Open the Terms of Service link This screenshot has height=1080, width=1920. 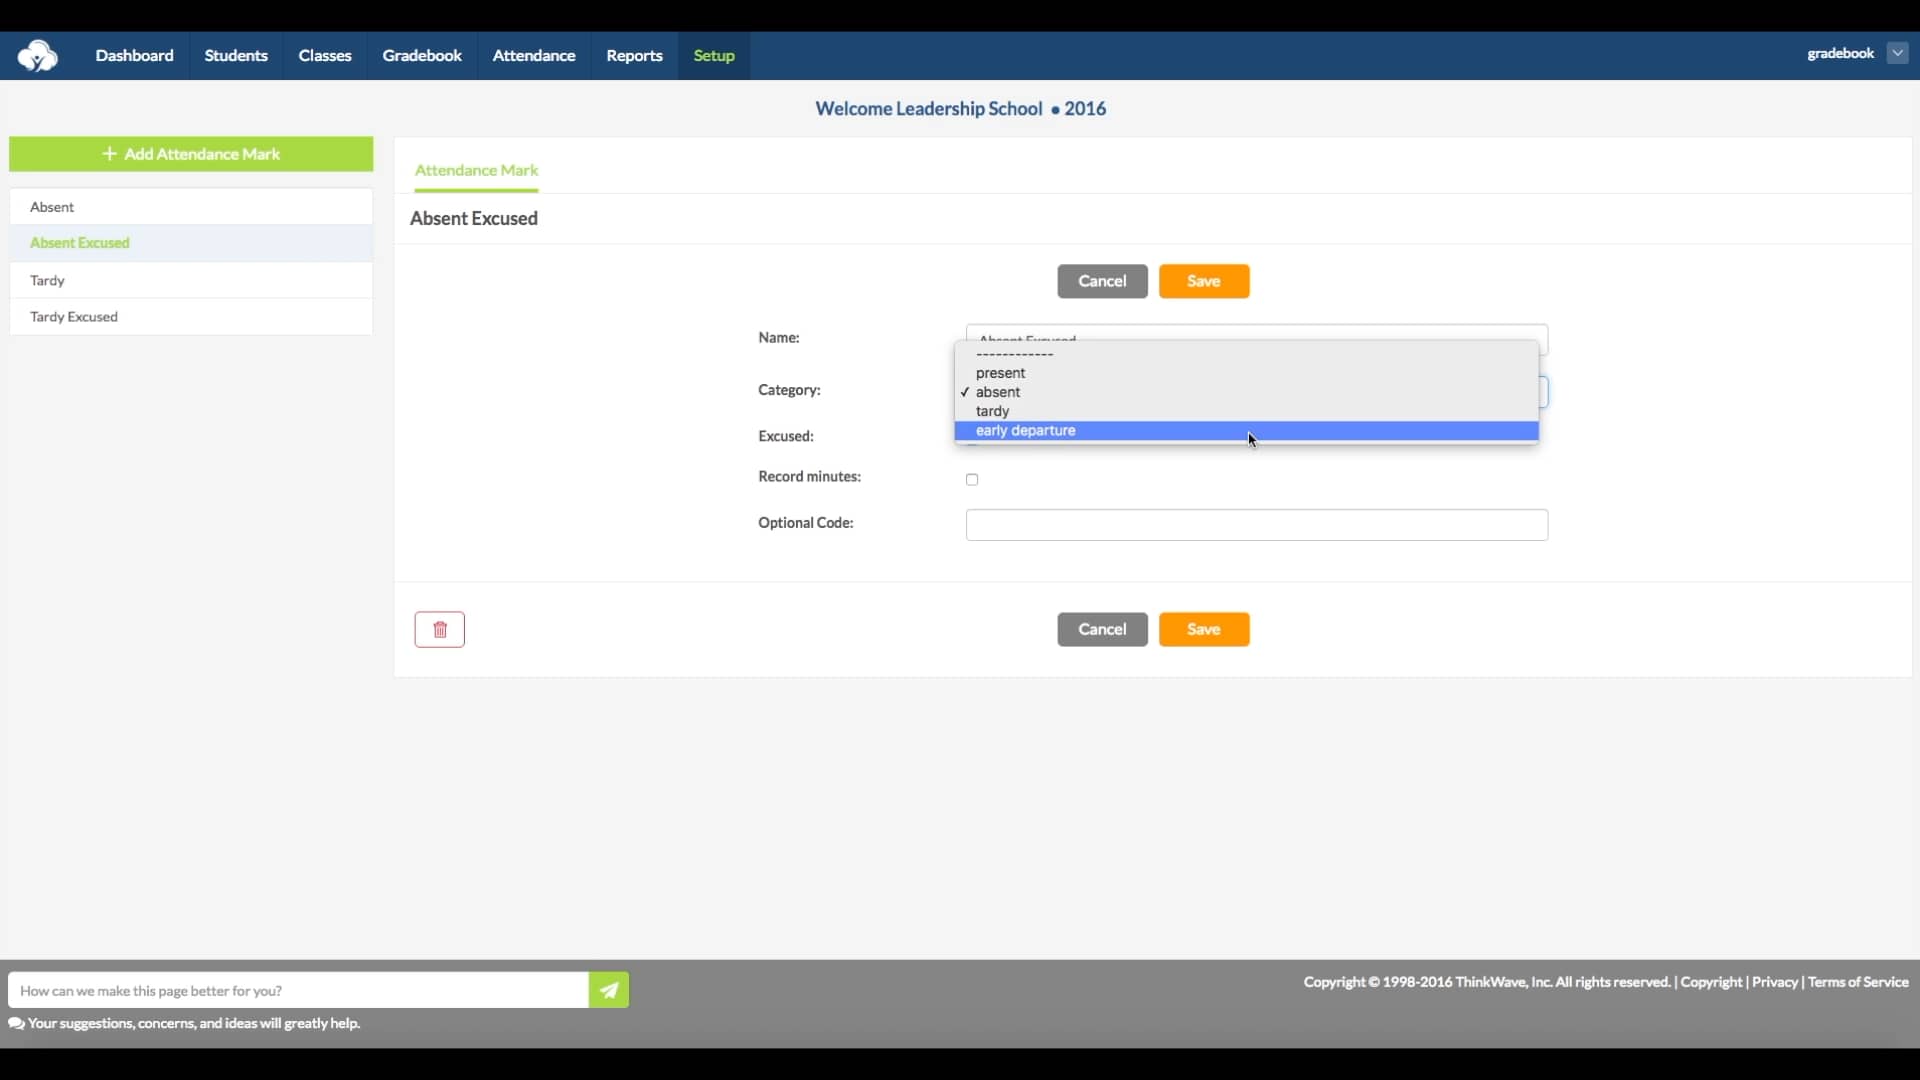(1858, 981)
